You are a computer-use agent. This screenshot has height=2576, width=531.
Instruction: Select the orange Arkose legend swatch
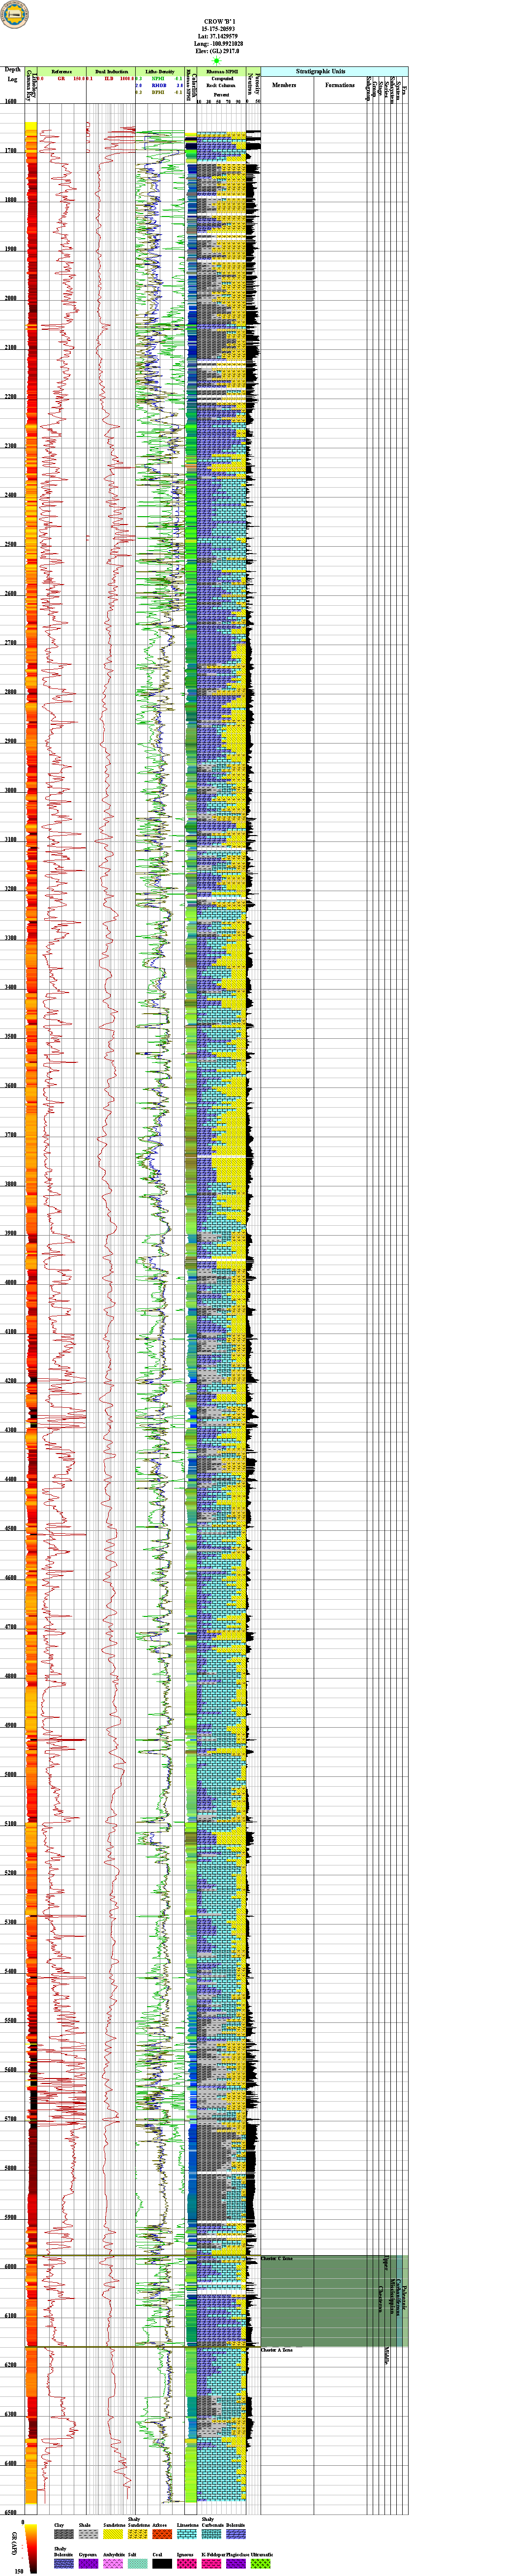coord(161,2534)
